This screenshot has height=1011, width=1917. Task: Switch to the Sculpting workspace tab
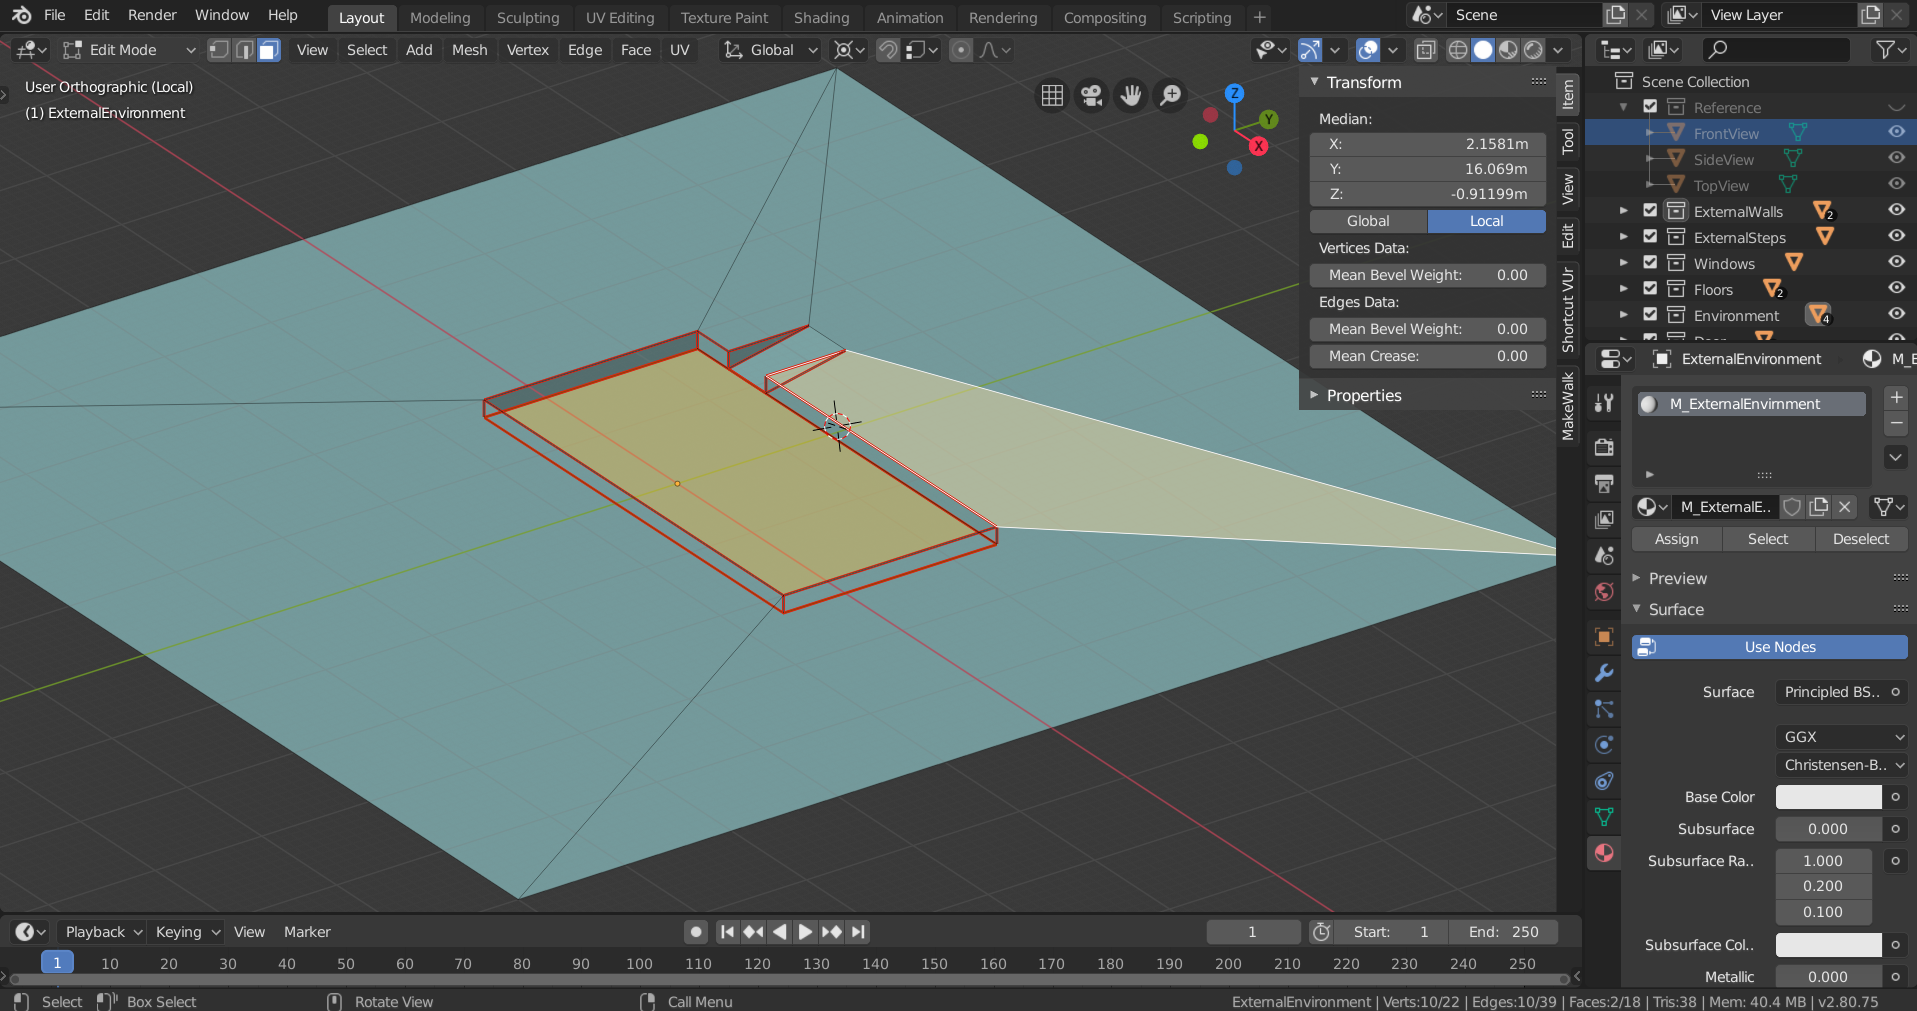pos(528,18)
